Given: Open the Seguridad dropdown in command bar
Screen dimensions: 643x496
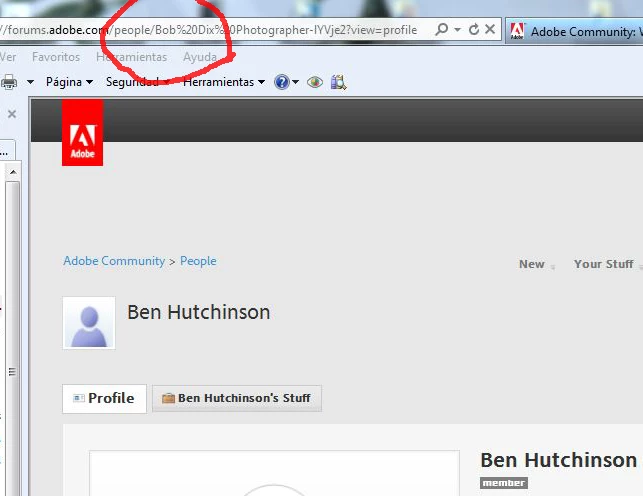Looking at the screenshot, I should (x=138, y=82).
